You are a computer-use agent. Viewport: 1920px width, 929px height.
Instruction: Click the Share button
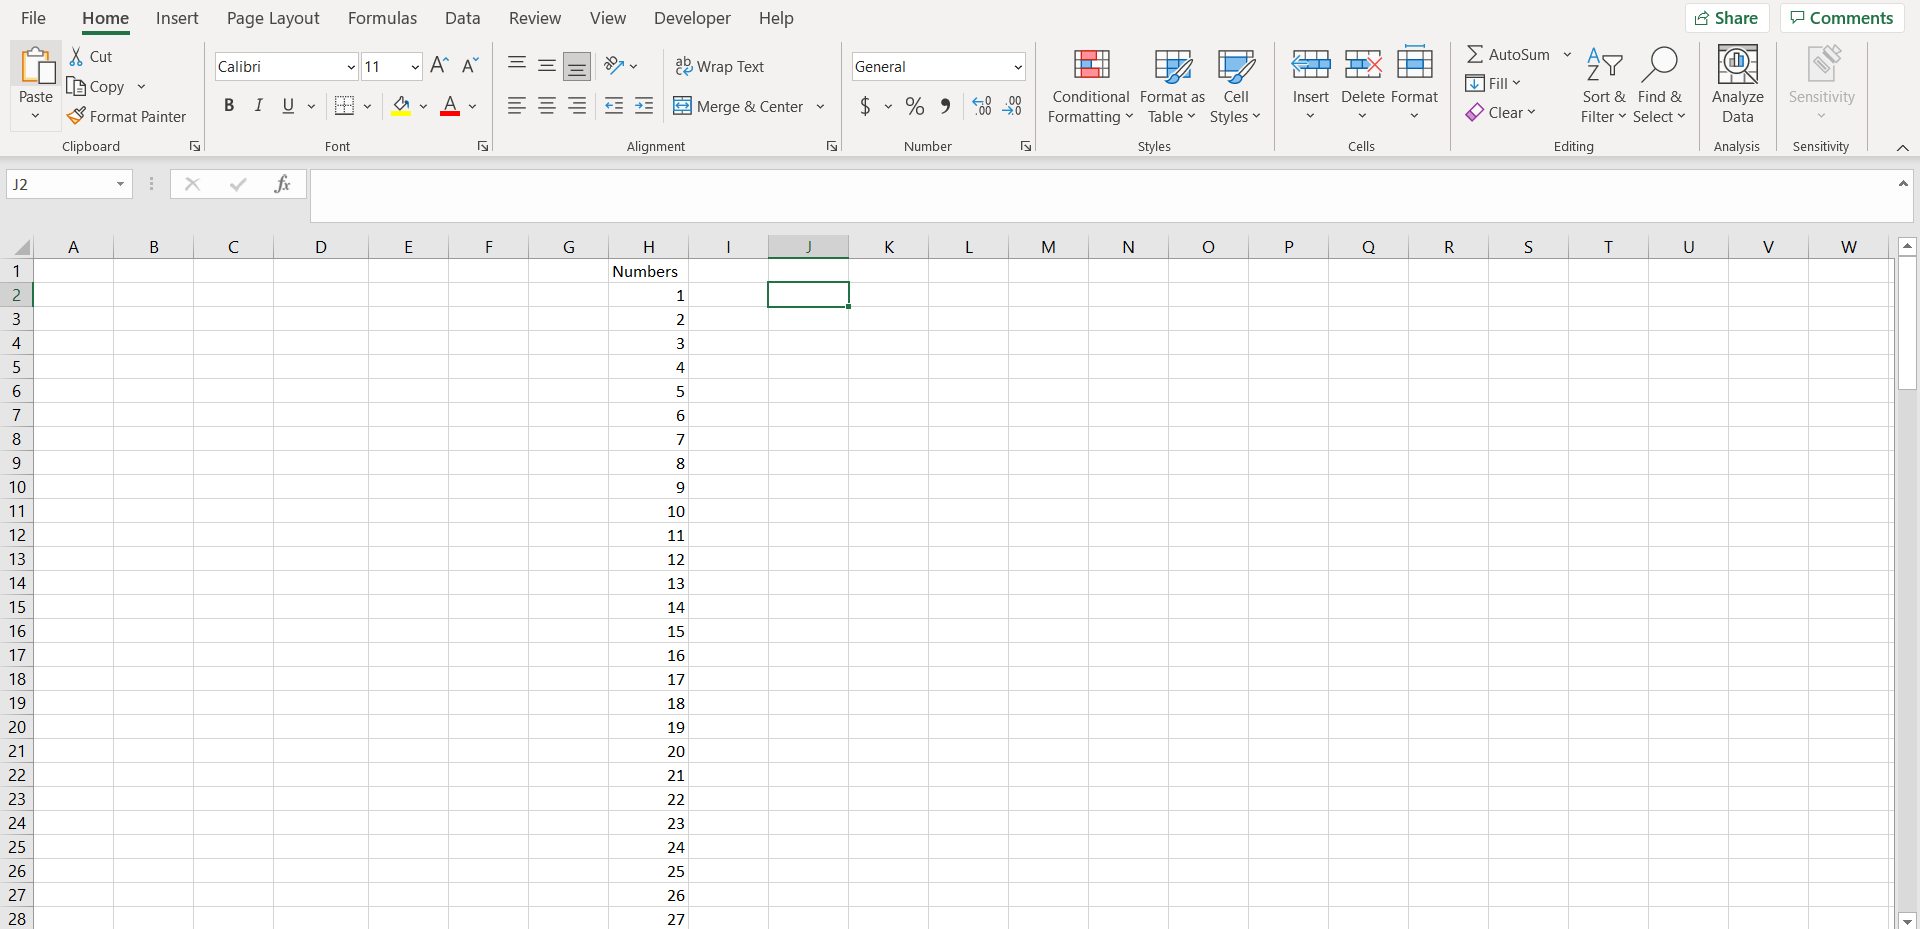click(1728, 18)
